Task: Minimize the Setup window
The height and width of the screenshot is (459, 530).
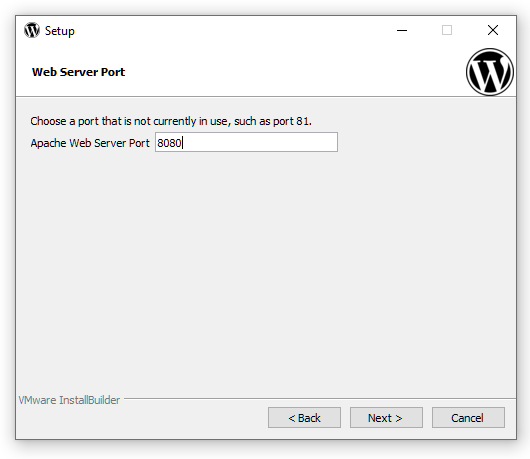Action: [x=402, y=30]
